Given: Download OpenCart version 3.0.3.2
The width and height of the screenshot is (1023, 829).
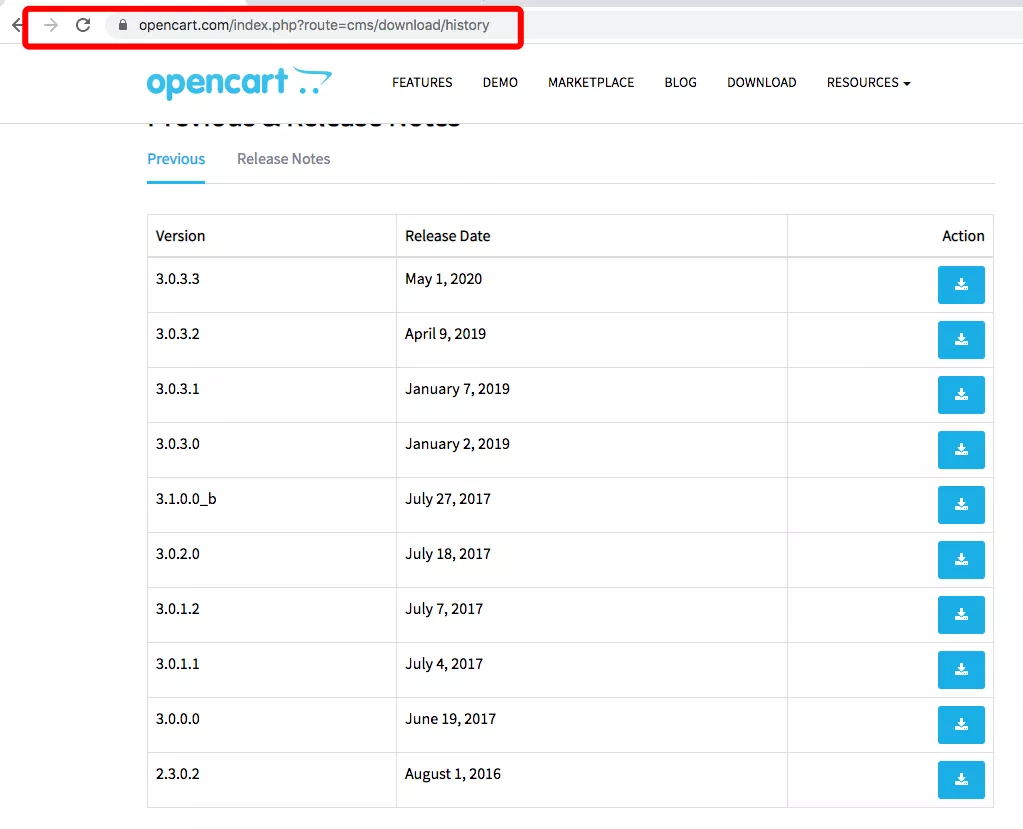Looking at the screenshot, I should coord(961,340).
